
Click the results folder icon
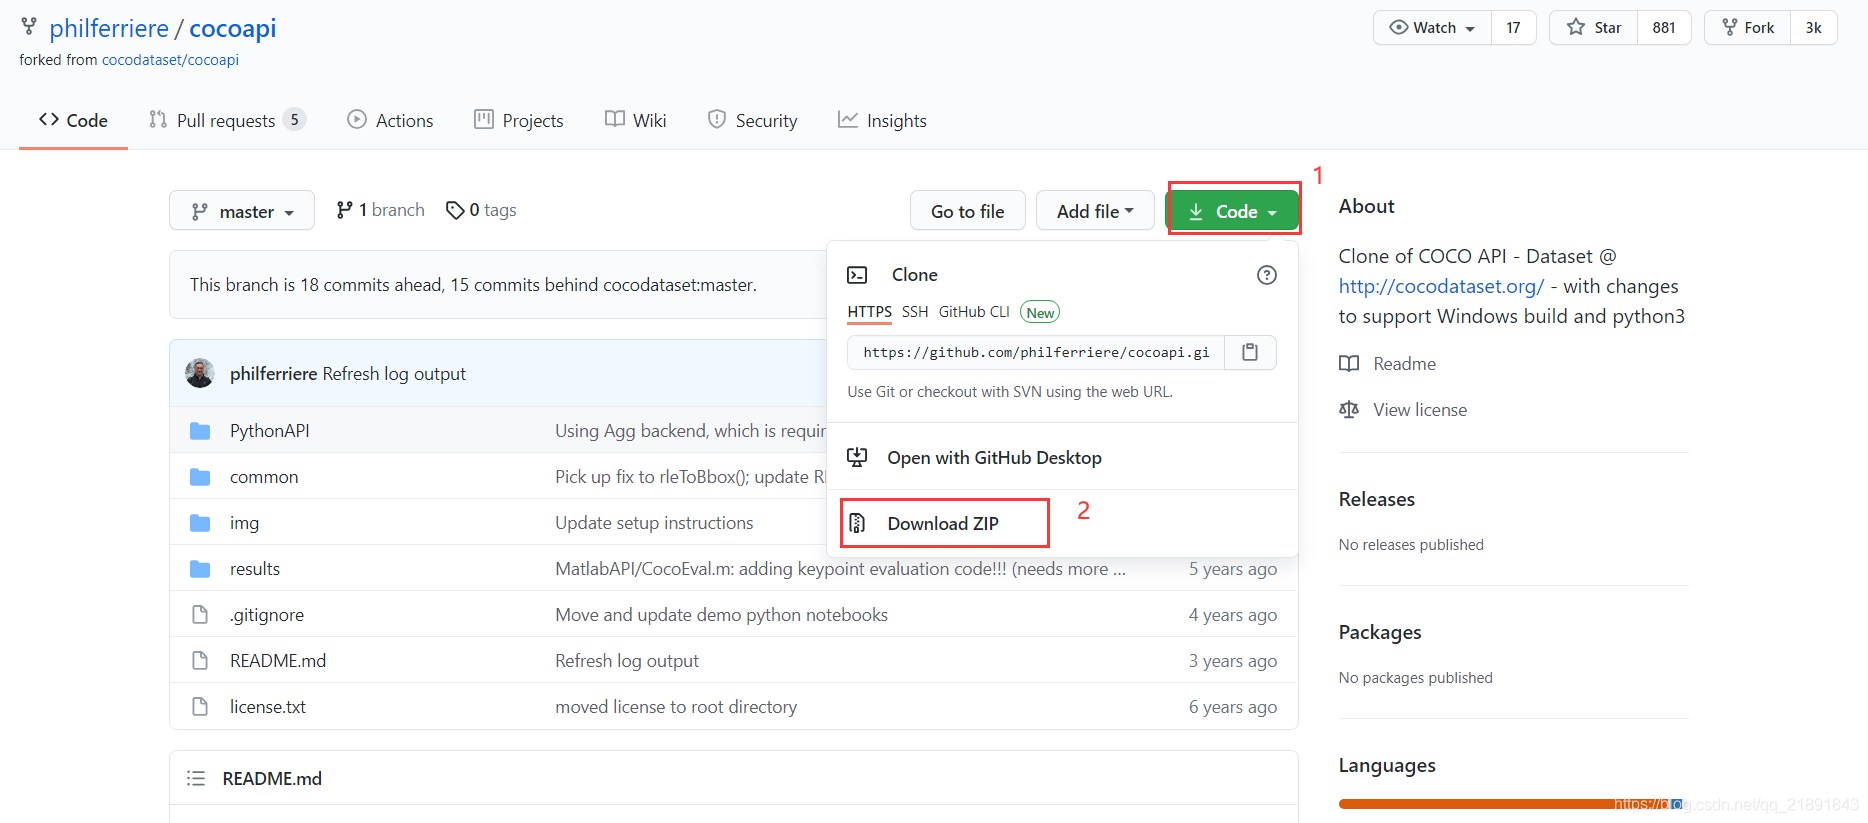point(200,569)
